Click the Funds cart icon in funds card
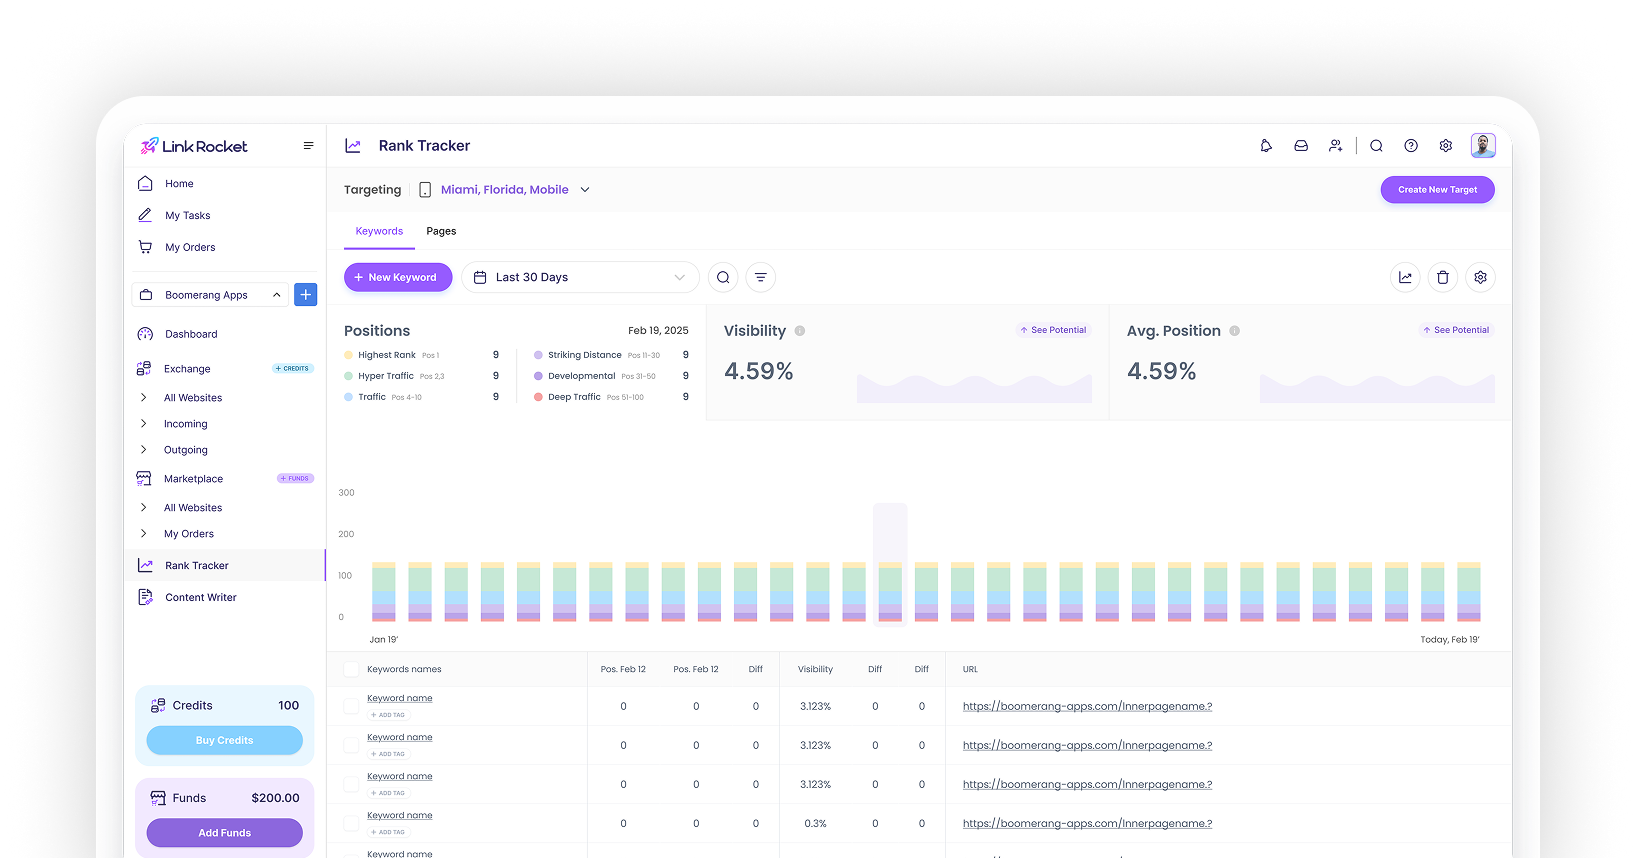 coord(158,798)
